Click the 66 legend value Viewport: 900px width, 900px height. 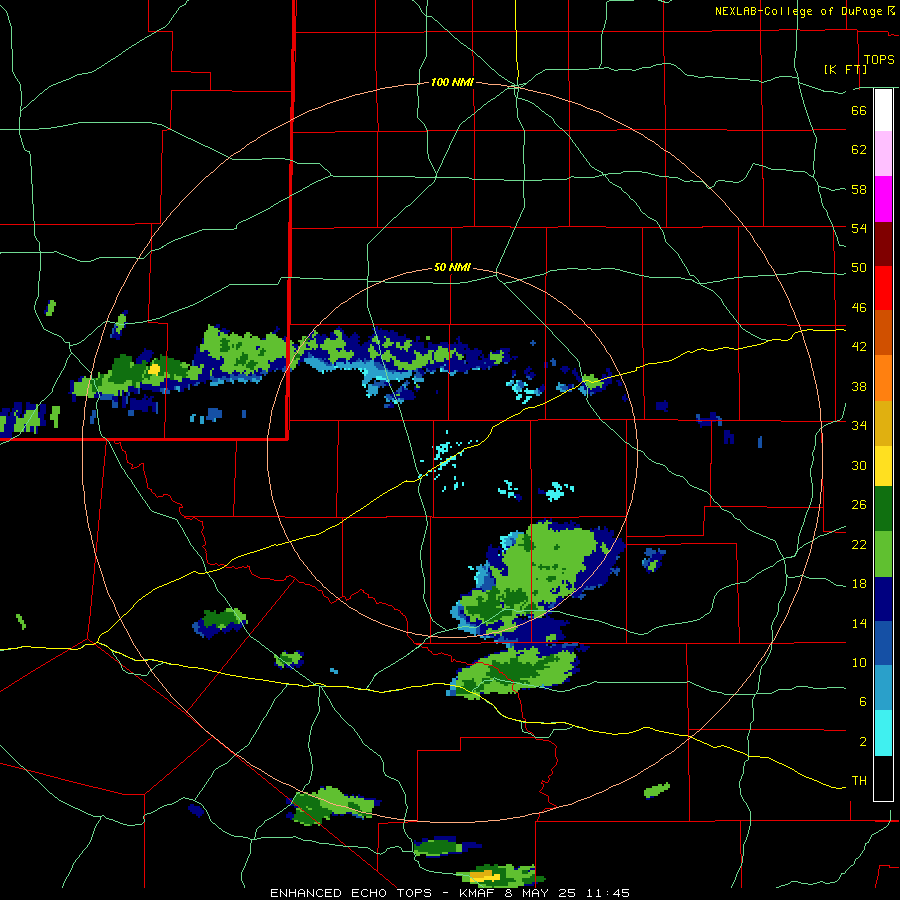point(859,110)
